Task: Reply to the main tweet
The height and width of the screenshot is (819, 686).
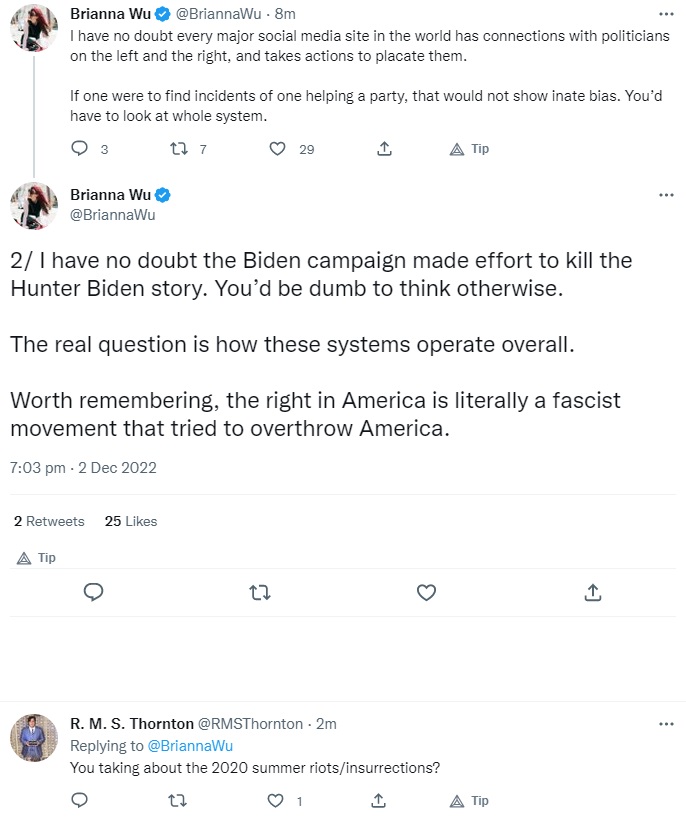Action: click(94, 592)
